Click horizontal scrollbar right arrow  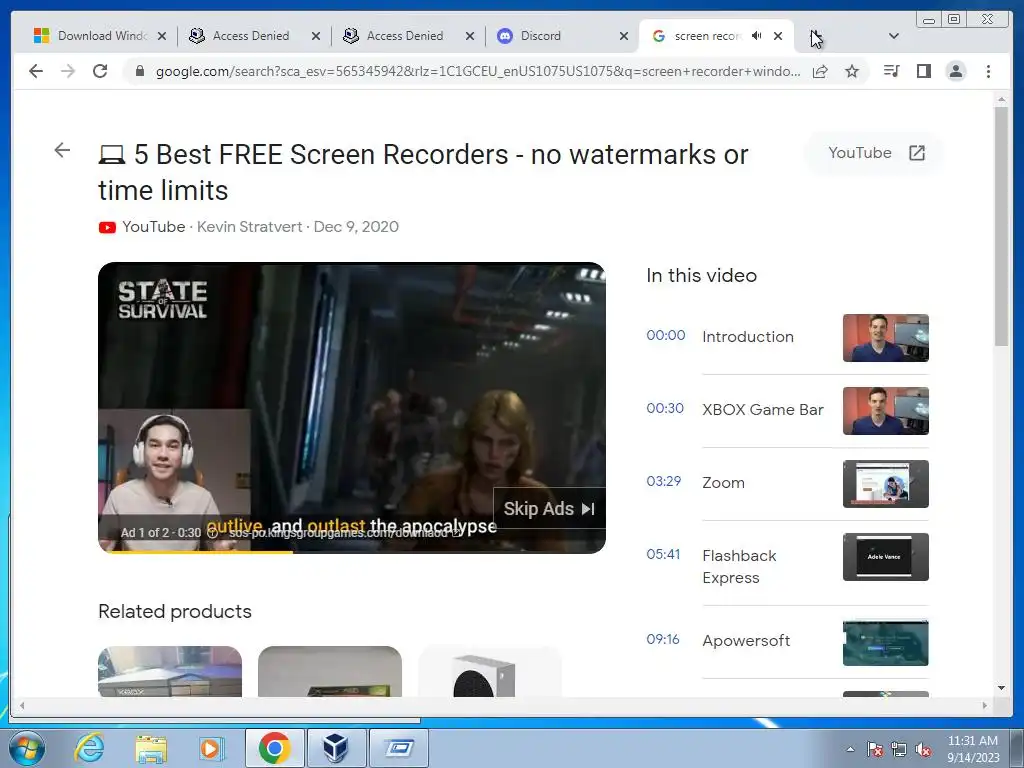(x=985, y=705)
